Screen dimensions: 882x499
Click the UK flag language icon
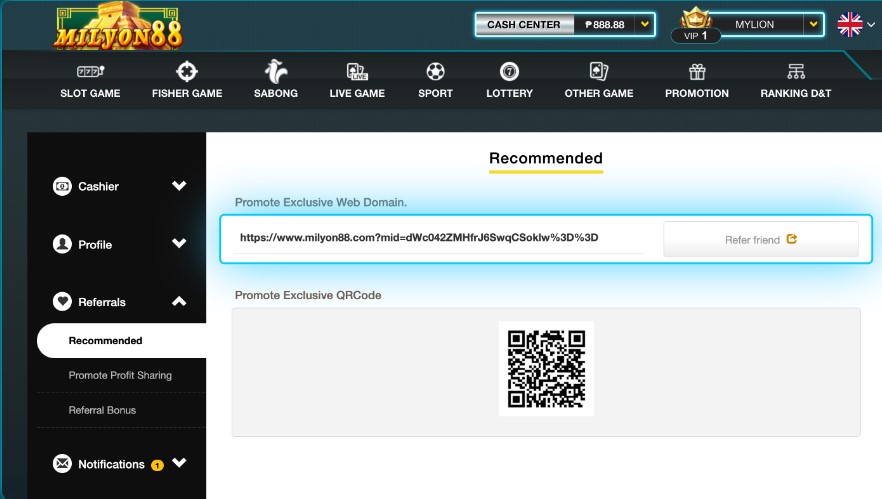(849, 24)
